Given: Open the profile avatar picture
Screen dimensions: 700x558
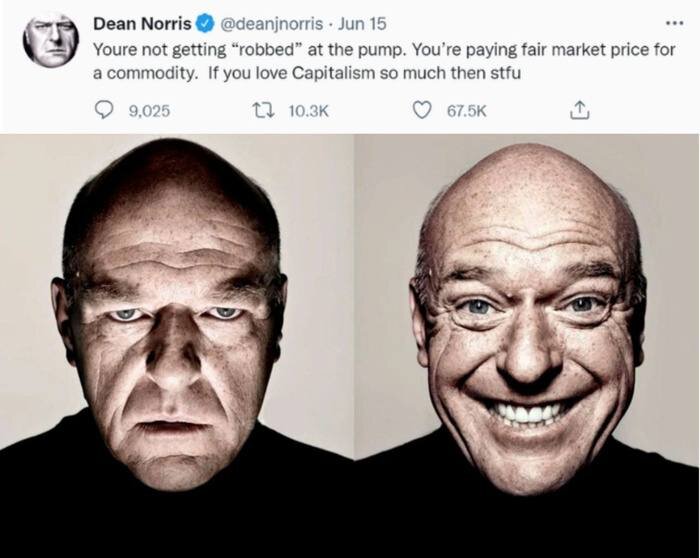Looking at the screenshot, I should pyautogui.click(x=50, y=40).
